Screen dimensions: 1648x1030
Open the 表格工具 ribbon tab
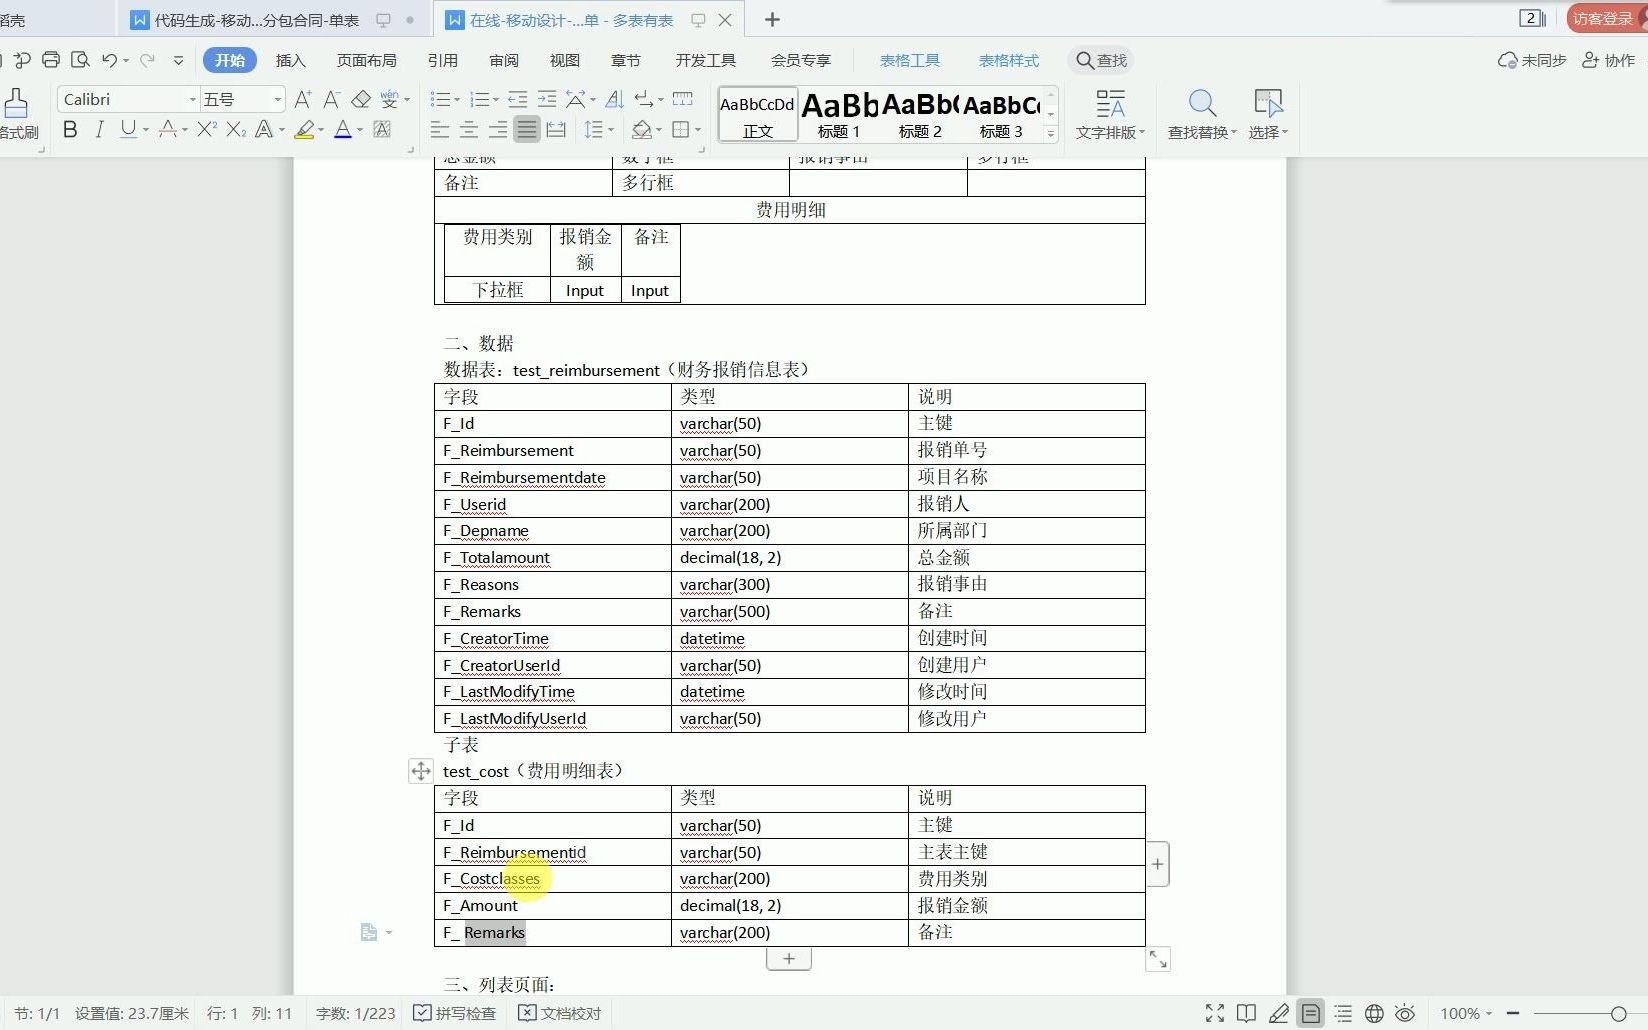click(x=909, y=60)
